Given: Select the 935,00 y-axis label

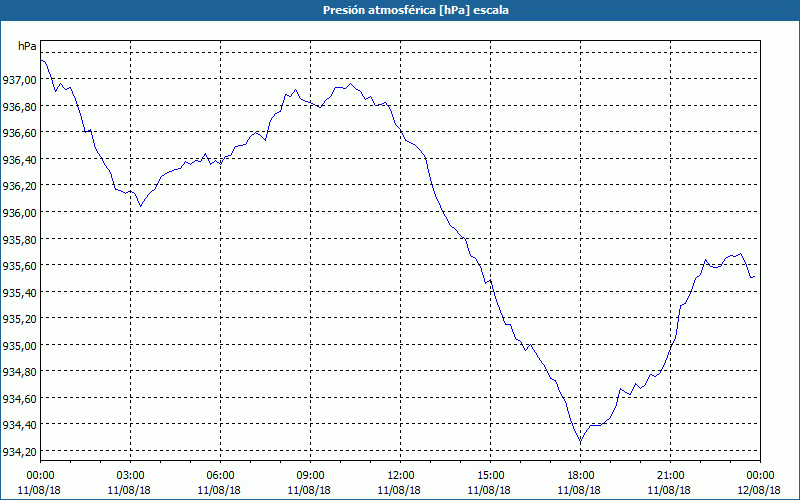Looking at the screenshot, I should click(x=19, y=345).
